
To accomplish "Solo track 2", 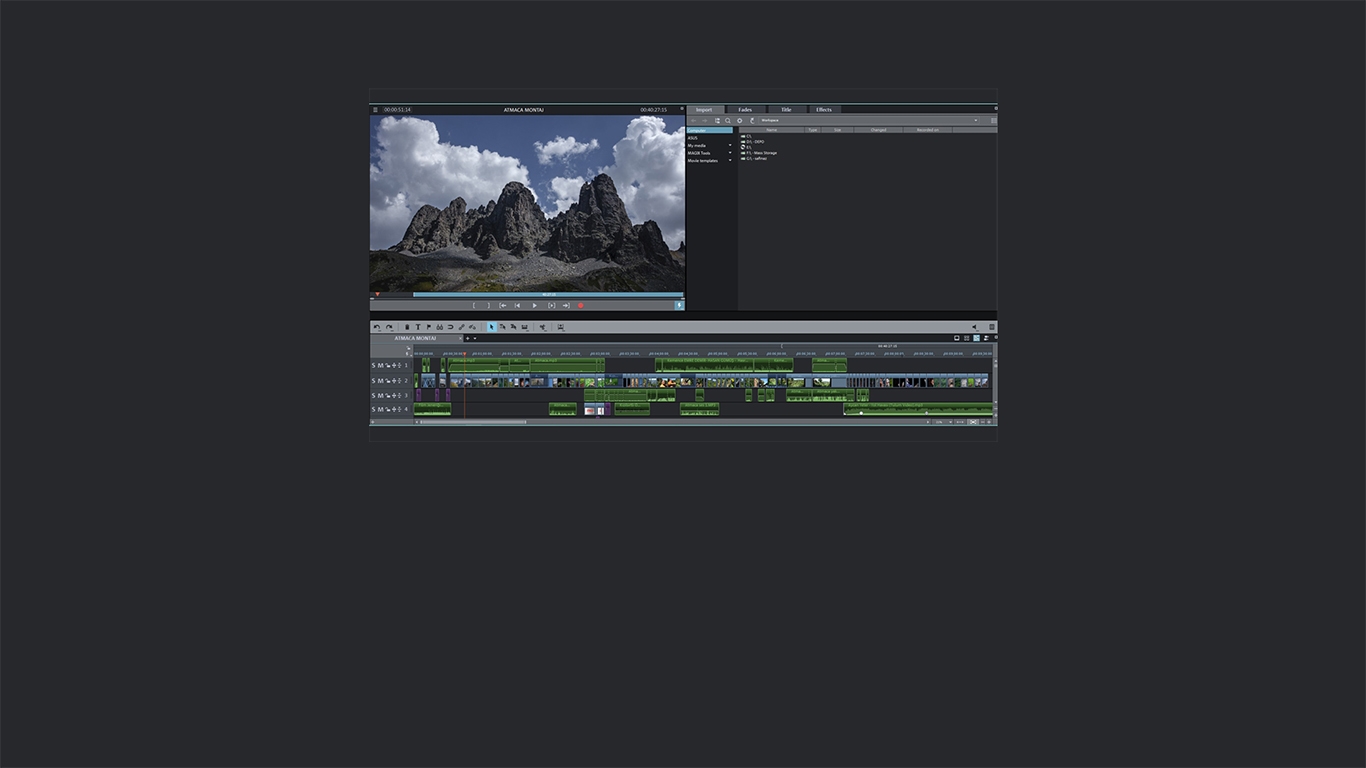I will [x=373, y=381].
